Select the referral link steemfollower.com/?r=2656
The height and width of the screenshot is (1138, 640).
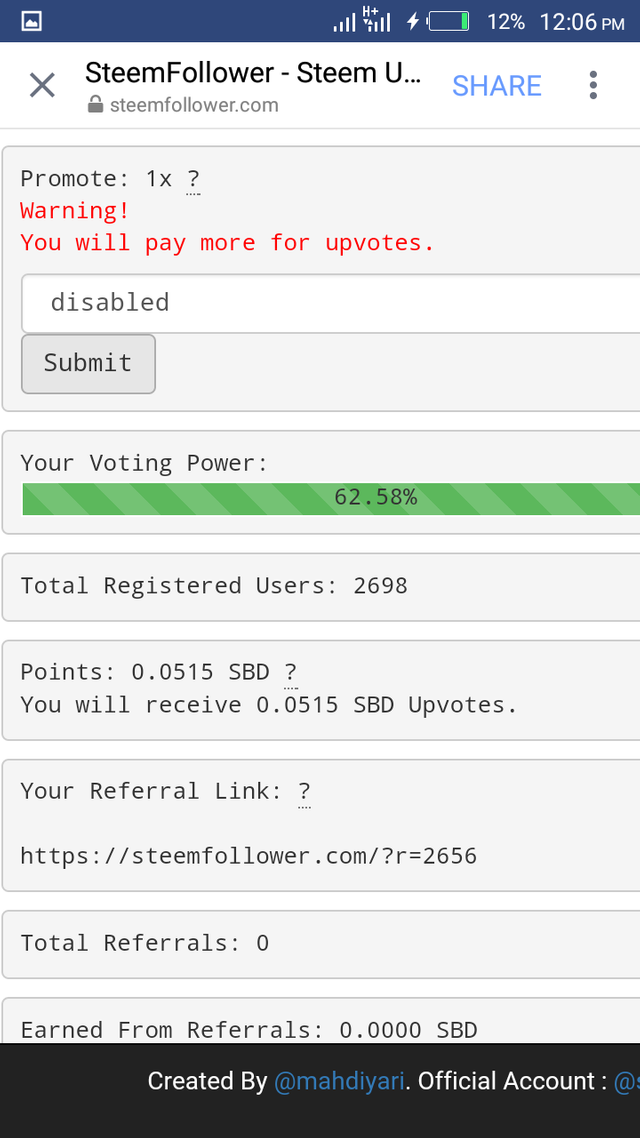pos(249,856)
